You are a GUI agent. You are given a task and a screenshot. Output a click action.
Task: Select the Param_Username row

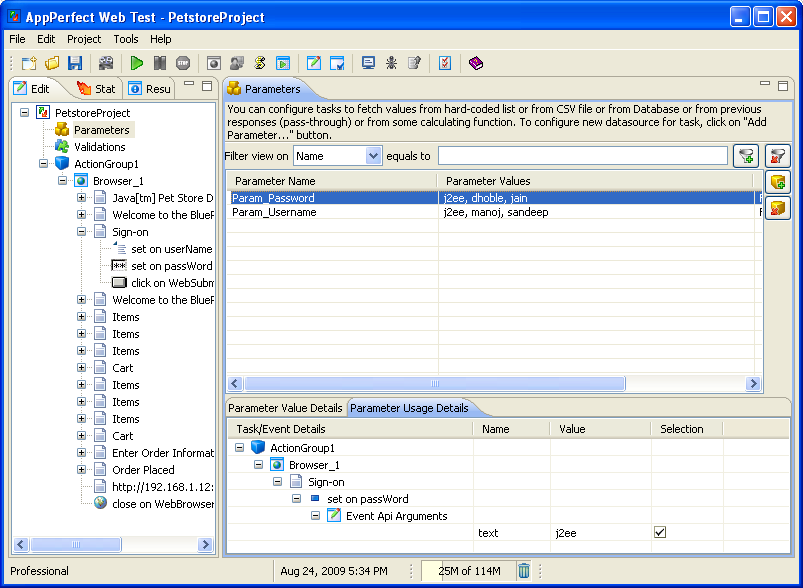coord(273,212)
